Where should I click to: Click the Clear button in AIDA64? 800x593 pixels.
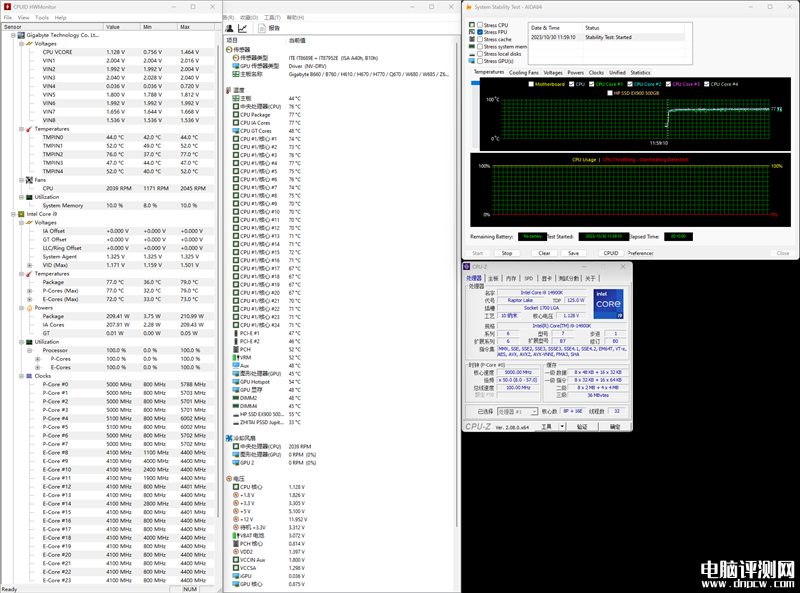coord(544,253)
